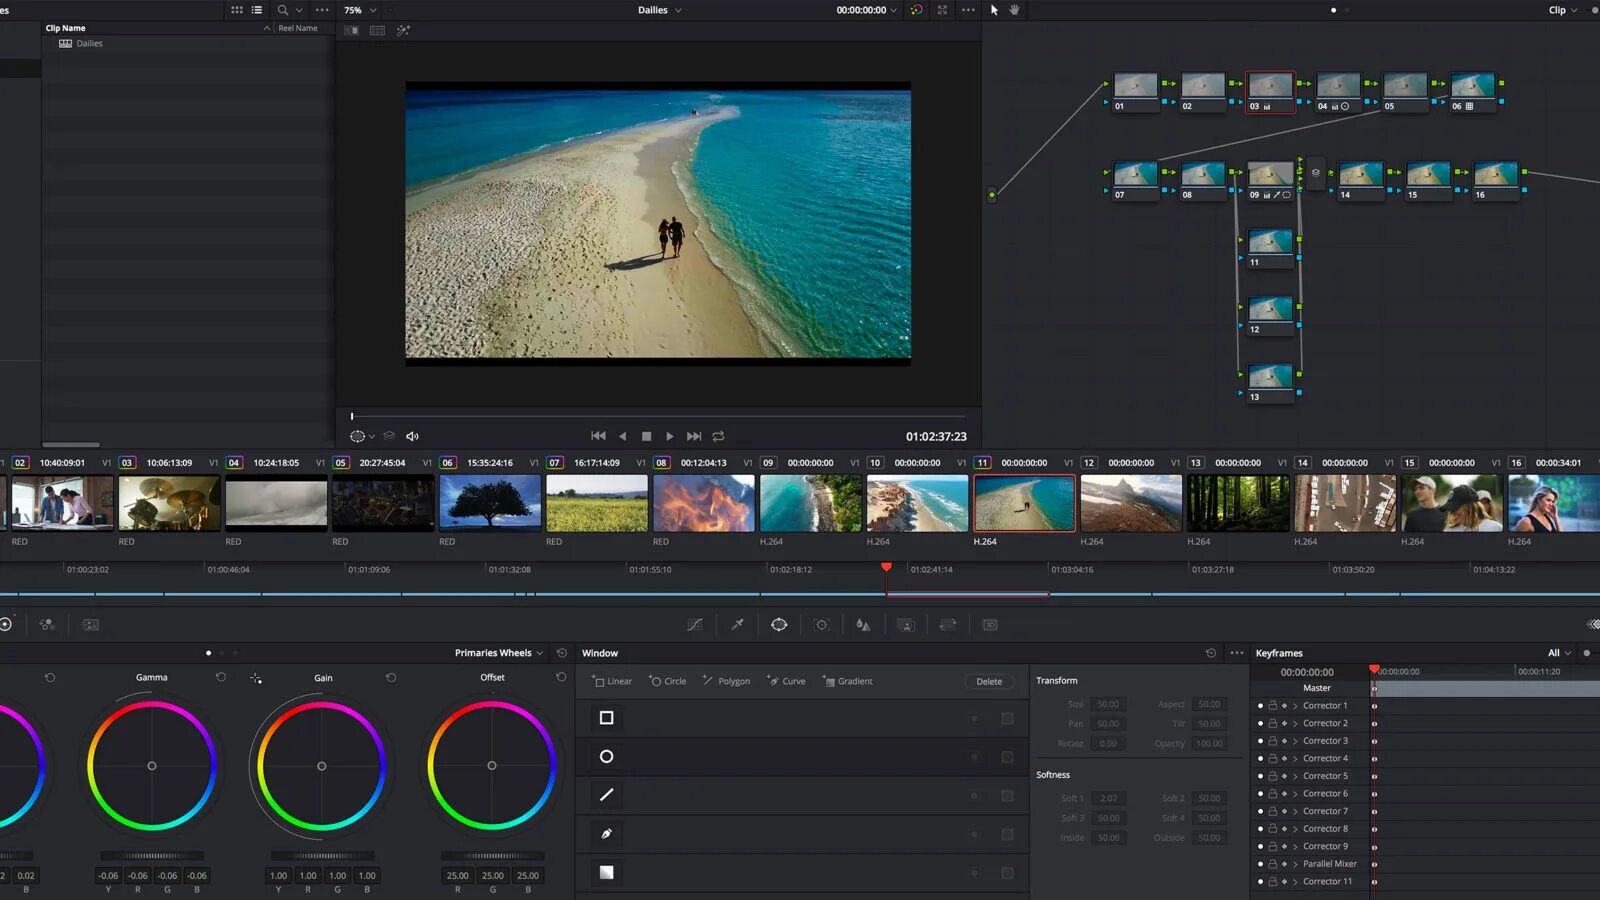The height and width of the screenshot is (900, 1600).
Task: Switch media pool to thumbnail grid view
Action: pyautogui.click(x=237, y=10)
